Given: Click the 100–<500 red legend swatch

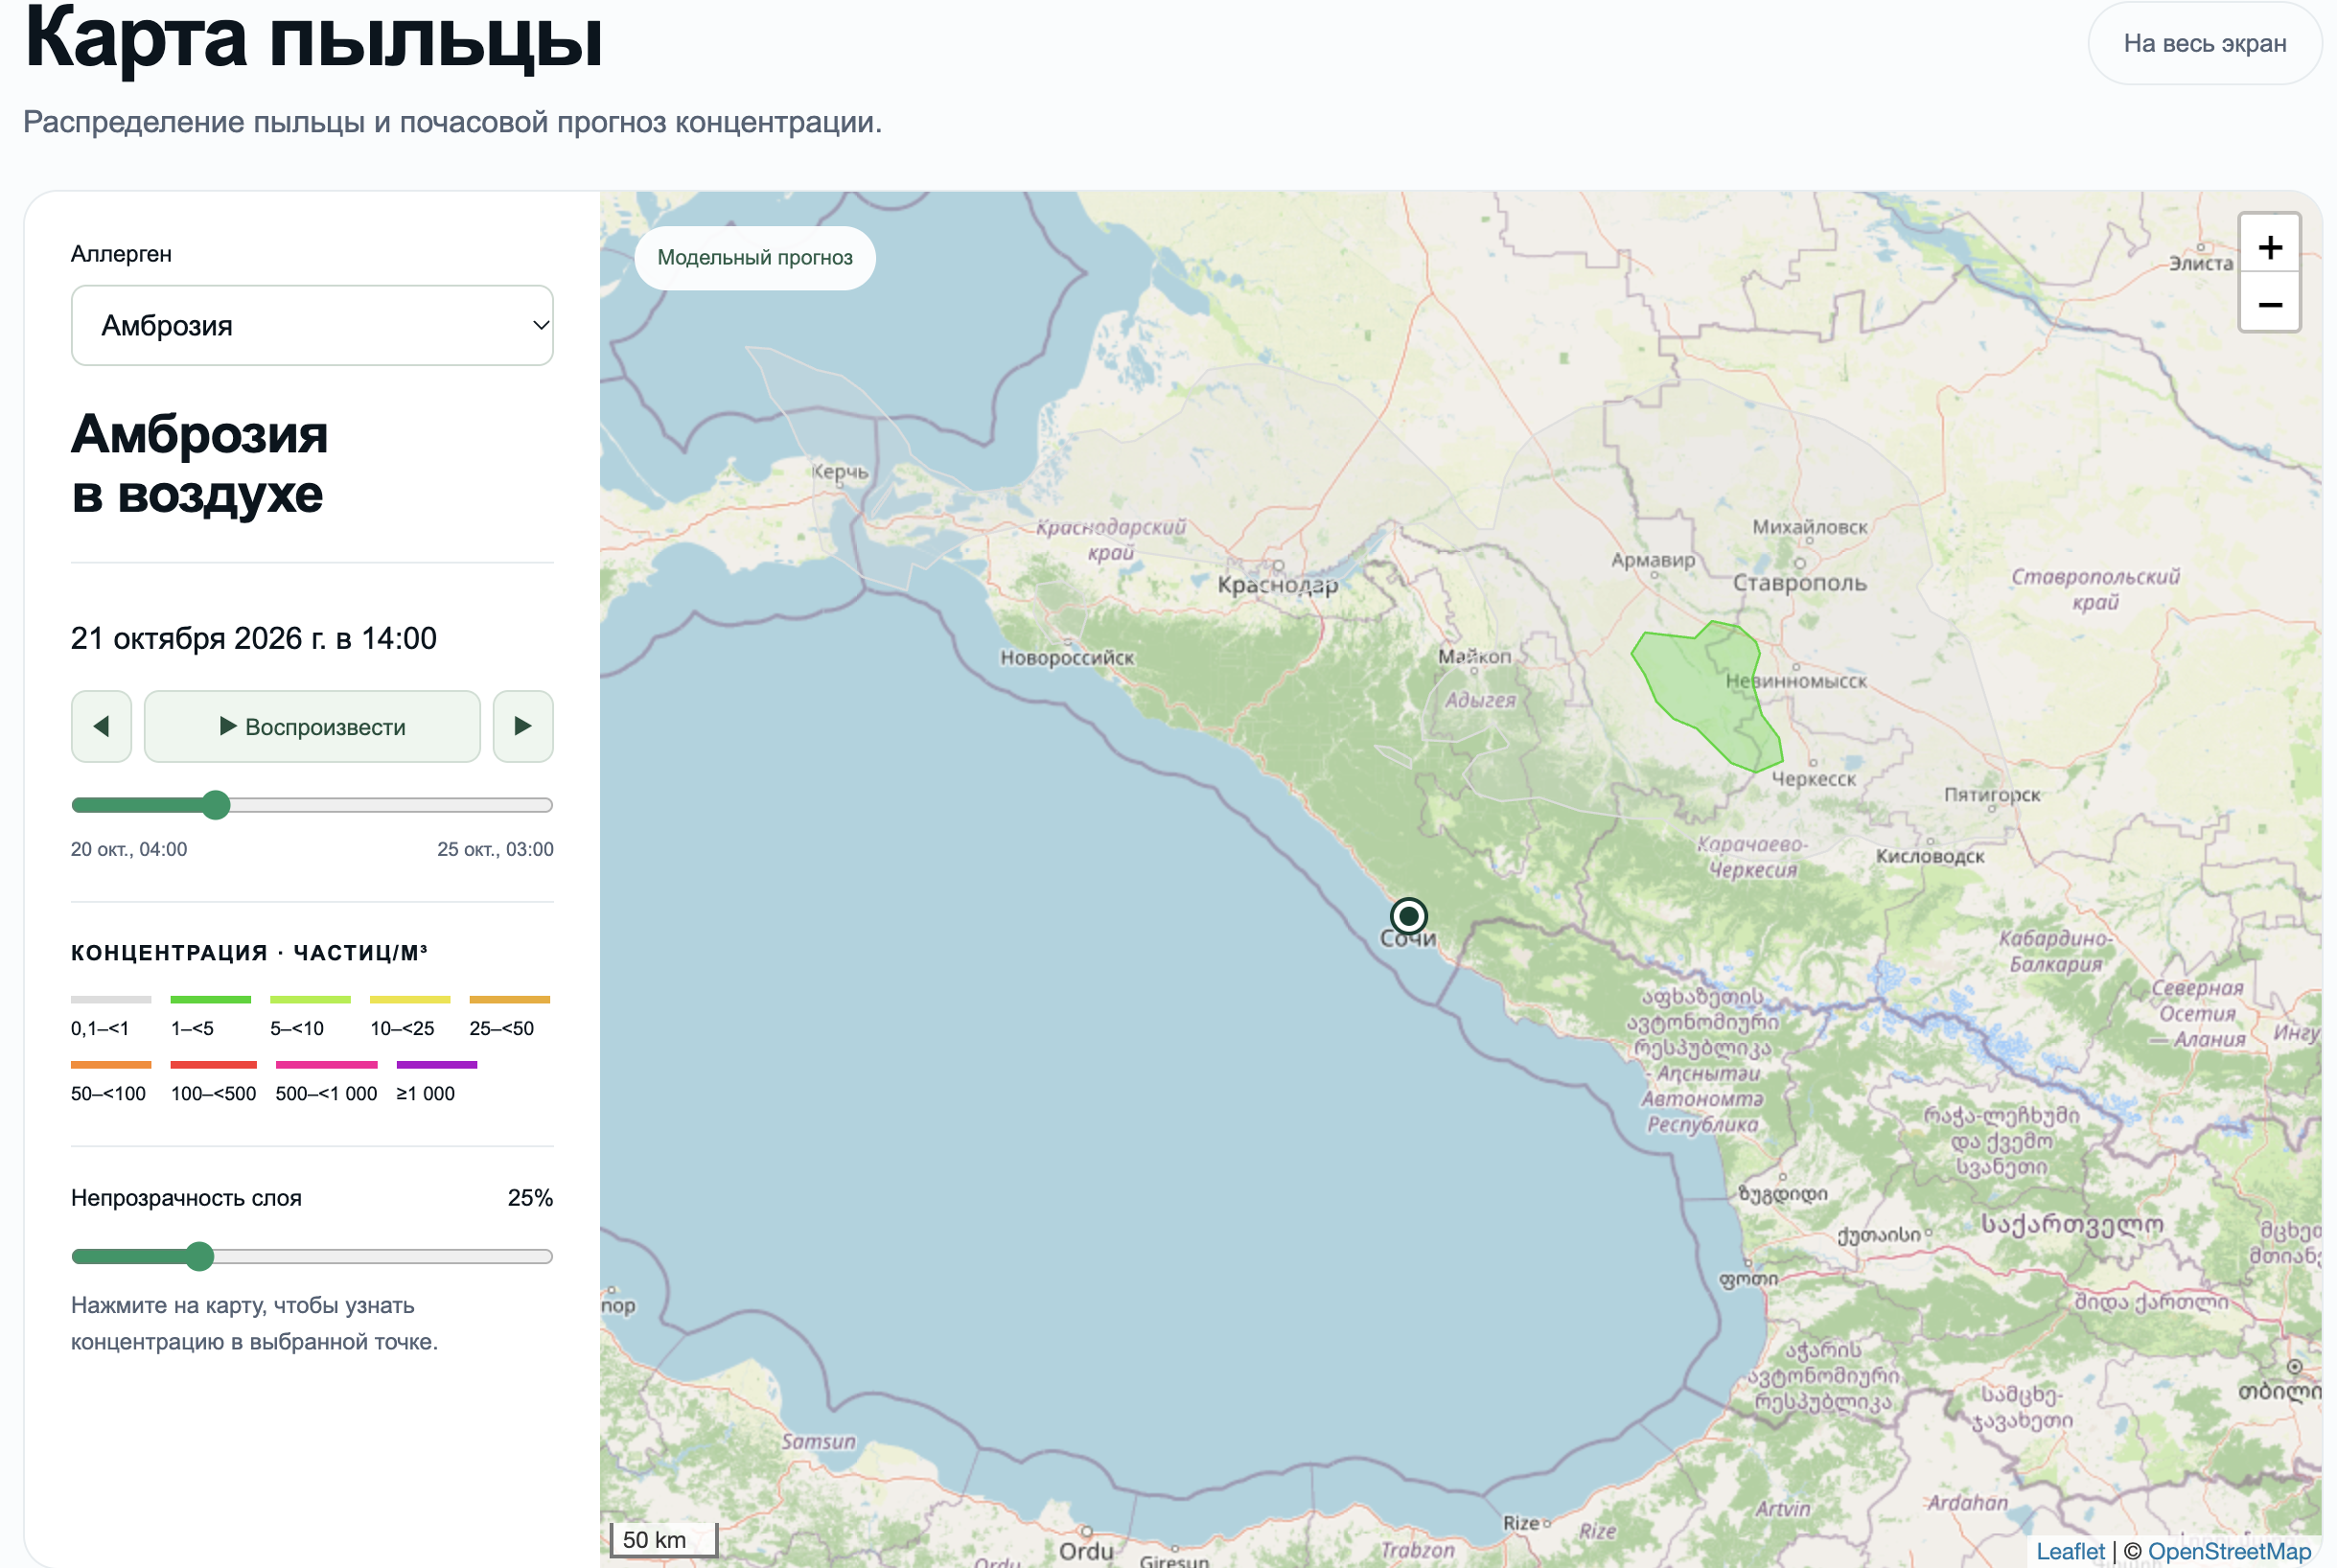Looking at the screenshot, I should pos(214,1065).
